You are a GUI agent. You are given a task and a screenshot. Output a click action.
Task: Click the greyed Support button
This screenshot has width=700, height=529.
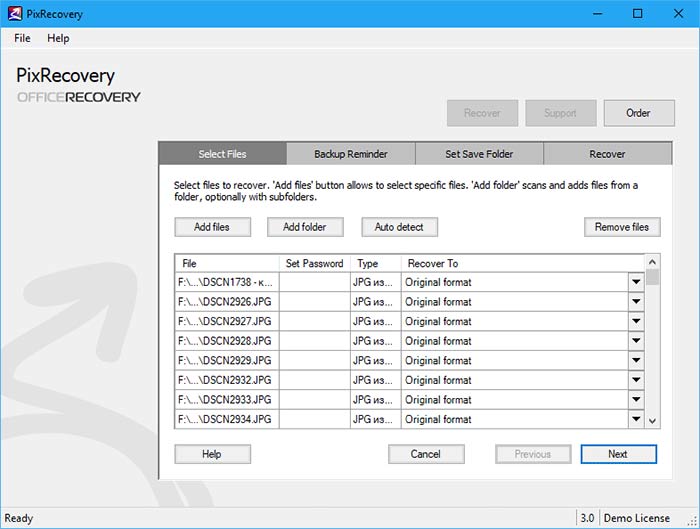(x=561, y=113)
